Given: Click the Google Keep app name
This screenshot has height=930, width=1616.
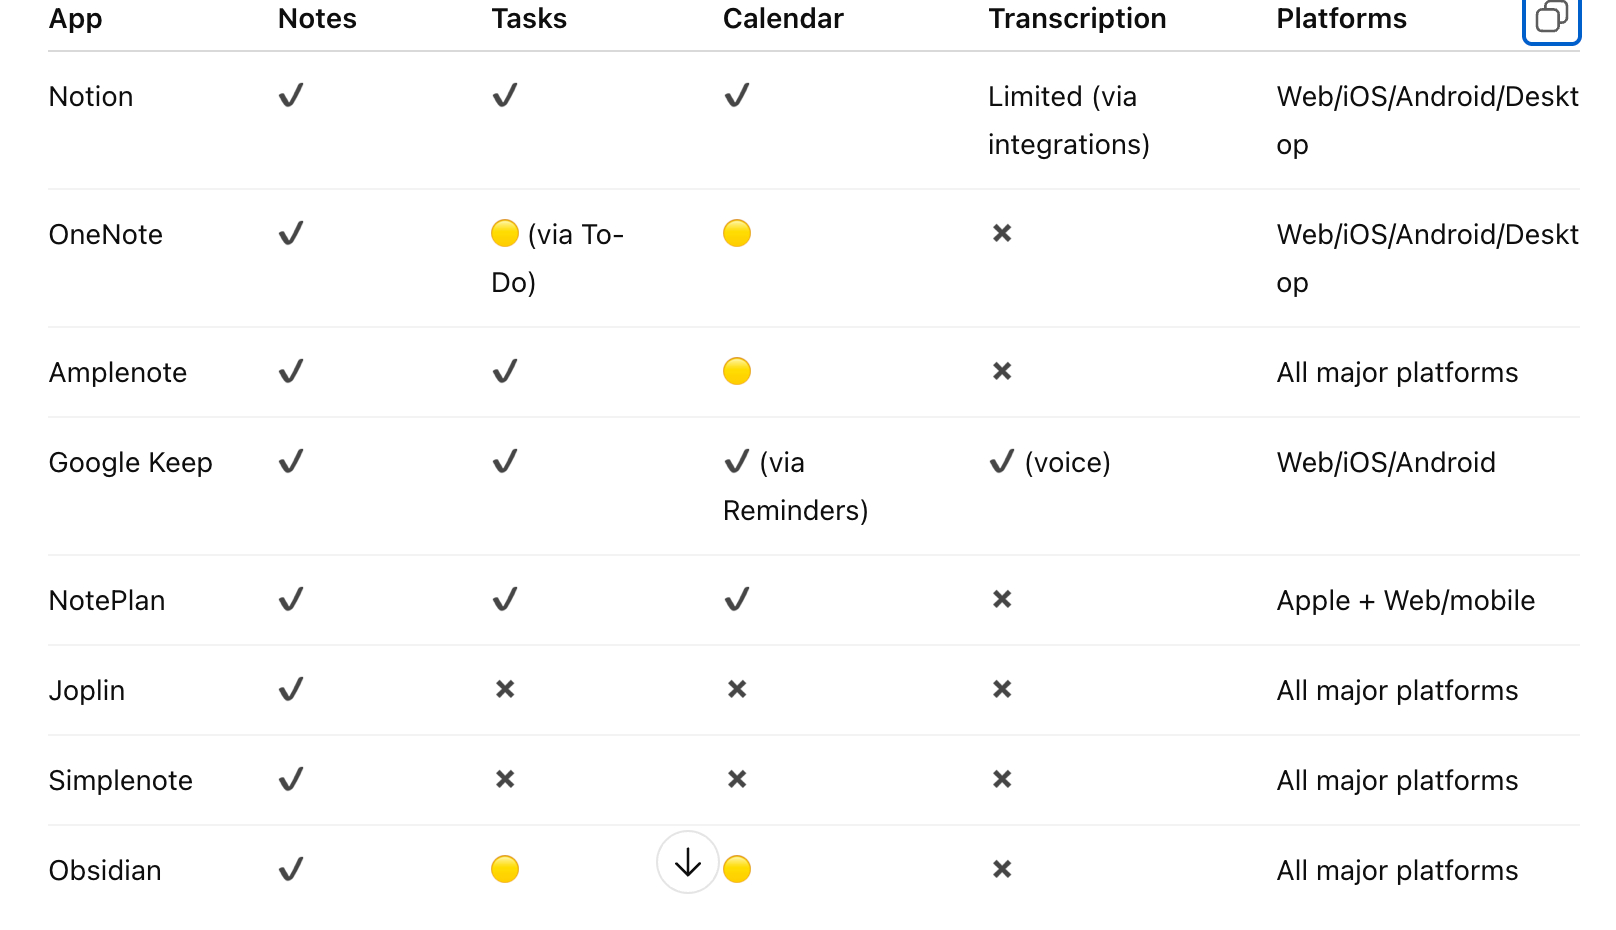Looking at the screenshot, I should (x=131, y=463).
